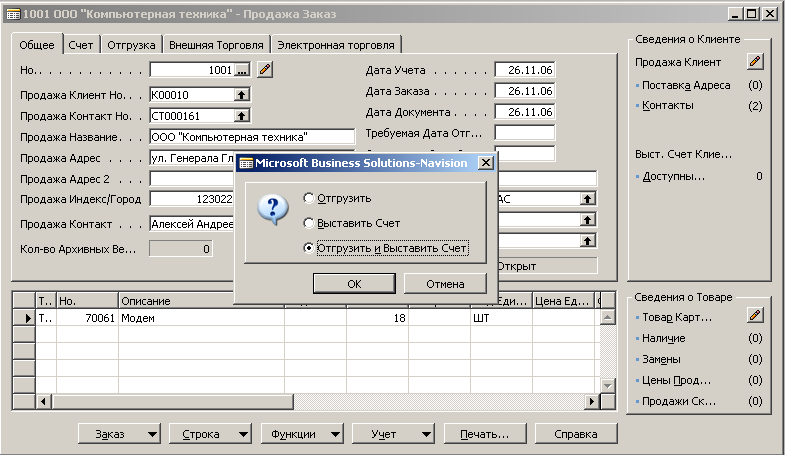Image resolution: width=785 pixels, height=455 pixels.
Task: Switch to the Электронная торговля tab
Action: 336,45
